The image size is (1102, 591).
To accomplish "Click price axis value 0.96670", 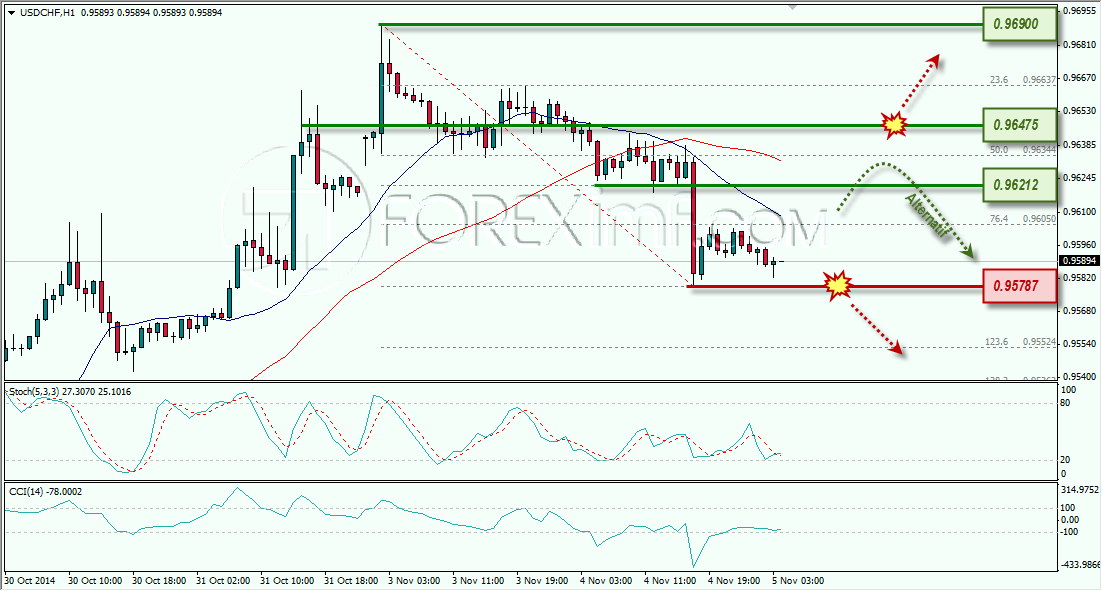I will (1080, 77).
